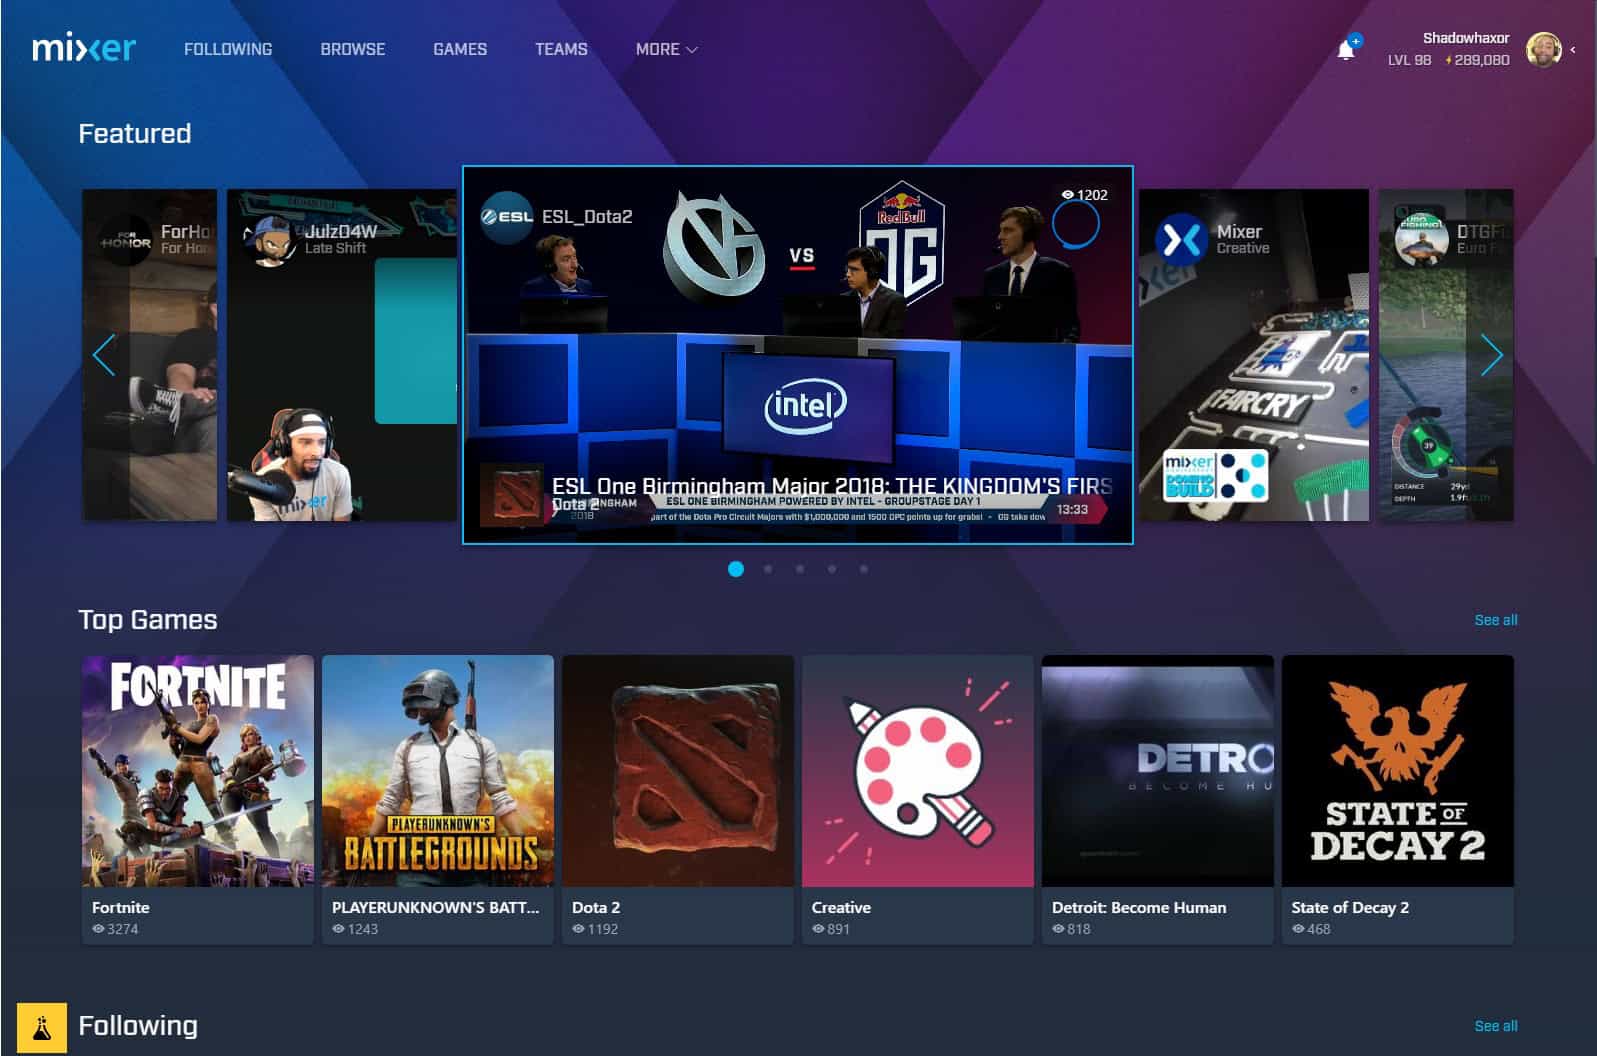The width and height of the screenshot is (1597, 1056).
Task: Click the 1202 viewer count eye icon
Action: (x=1067, y=195)
